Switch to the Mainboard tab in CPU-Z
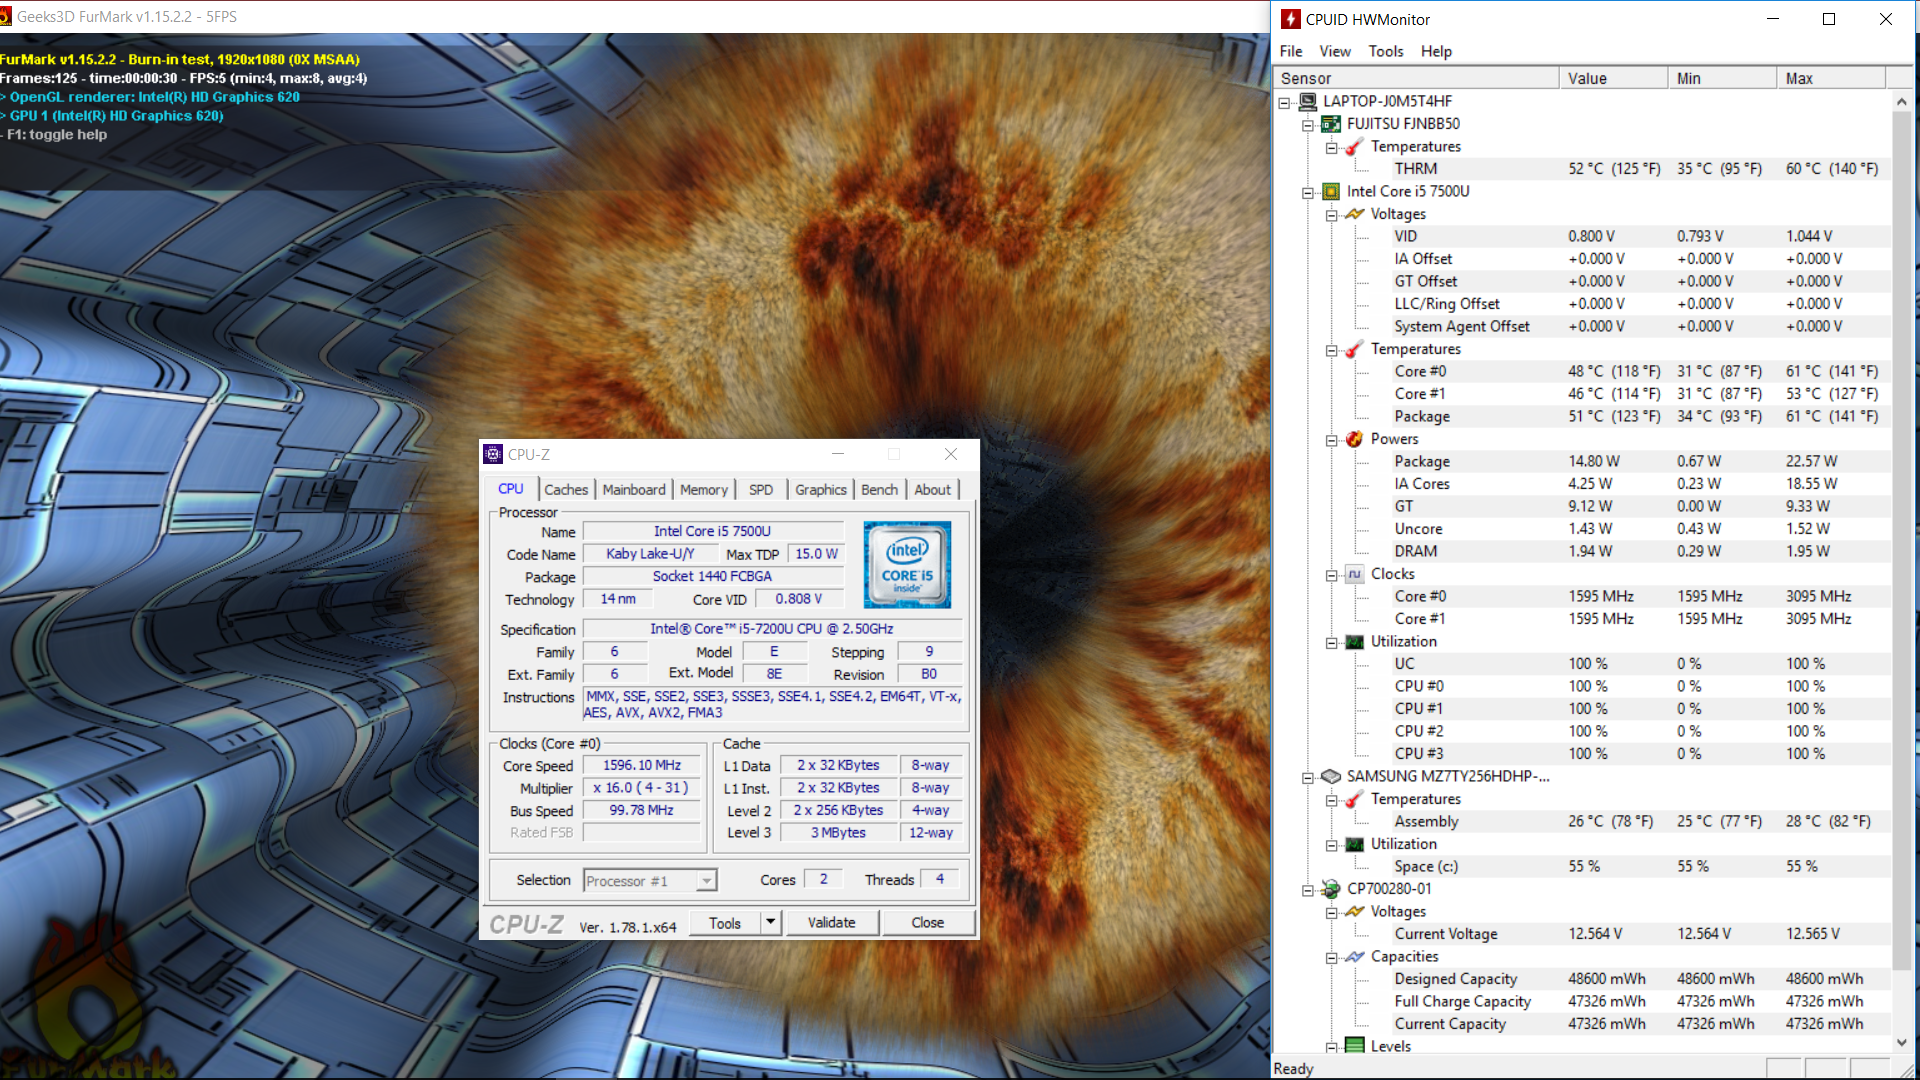1920x1080 pixels. click(x=634, y=489)
